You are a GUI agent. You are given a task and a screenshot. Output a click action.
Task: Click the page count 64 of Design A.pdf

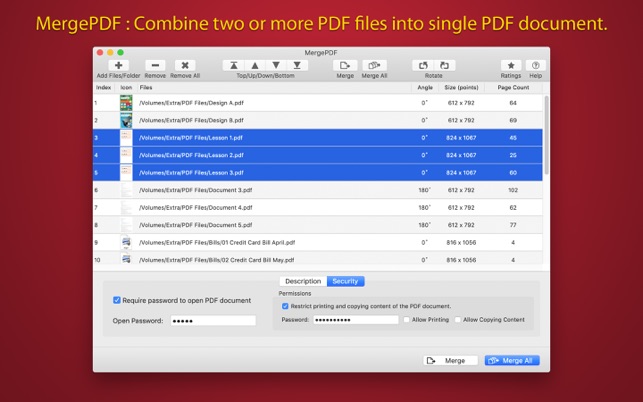513,103
